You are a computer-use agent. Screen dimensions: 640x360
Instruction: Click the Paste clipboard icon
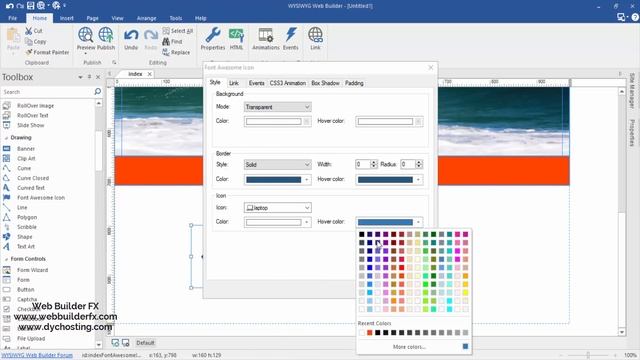[x=13, y=36]
